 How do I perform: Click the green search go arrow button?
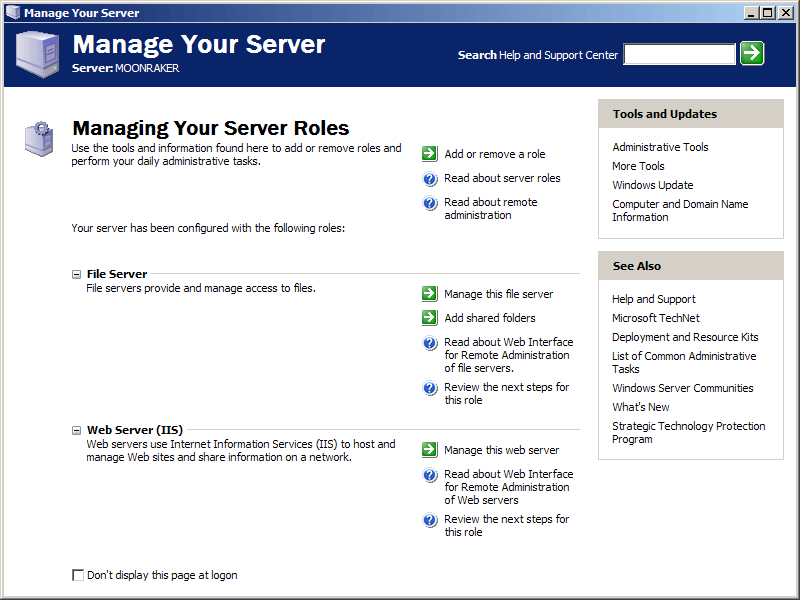(x=752, y=54)
